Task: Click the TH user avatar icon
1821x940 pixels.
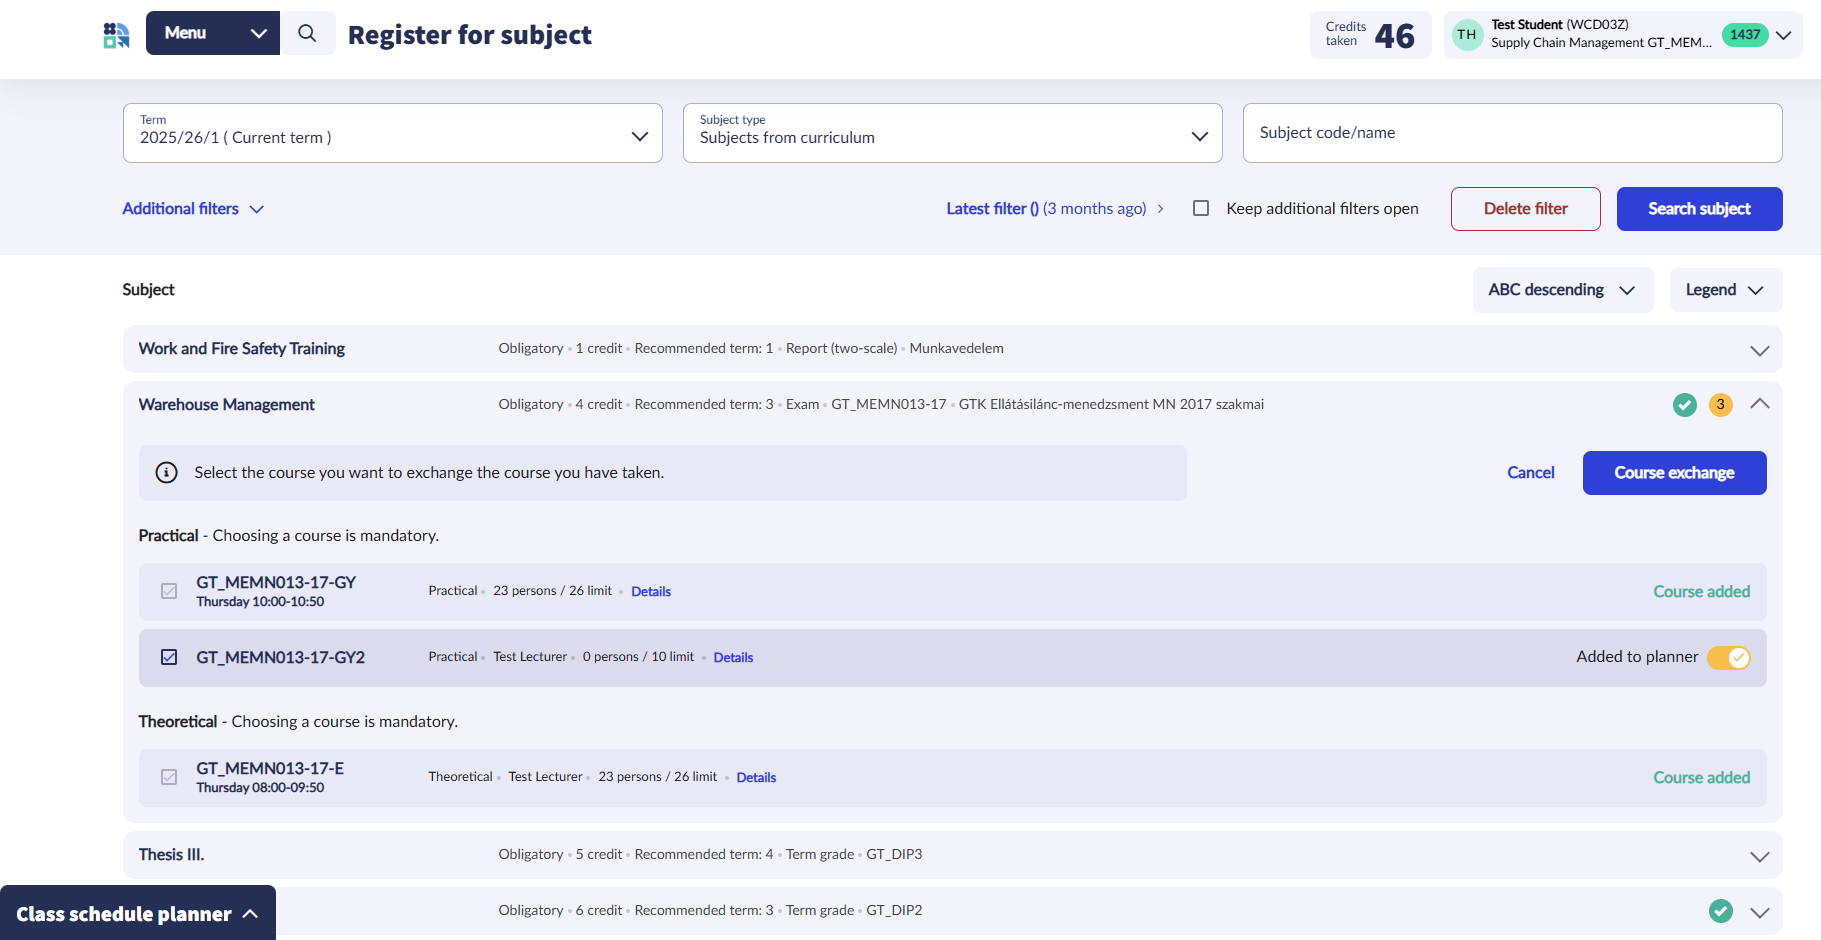Action: coord(1466,35)
